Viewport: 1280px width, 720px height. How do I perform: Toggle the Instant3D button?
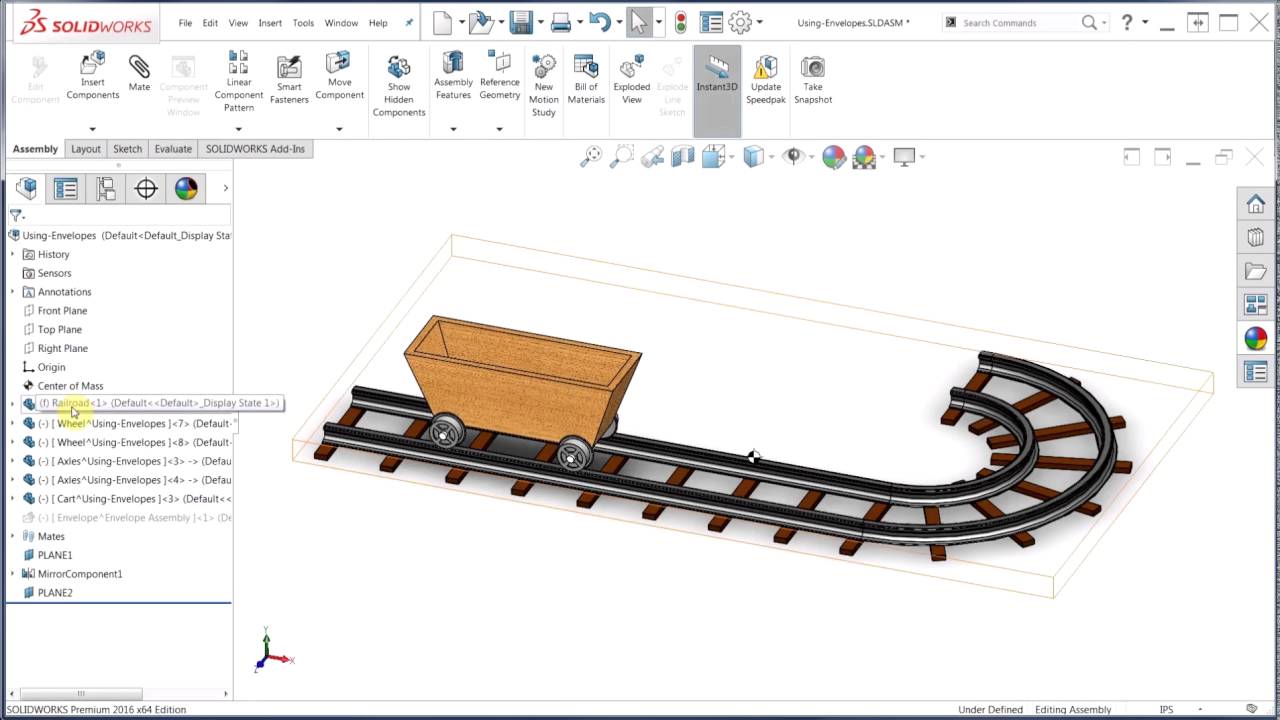(x=717, y=90)
